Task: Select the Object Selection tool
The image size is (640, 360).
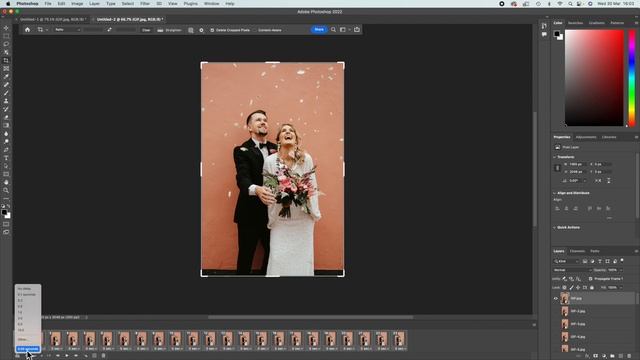Action: tap(6, 52)
